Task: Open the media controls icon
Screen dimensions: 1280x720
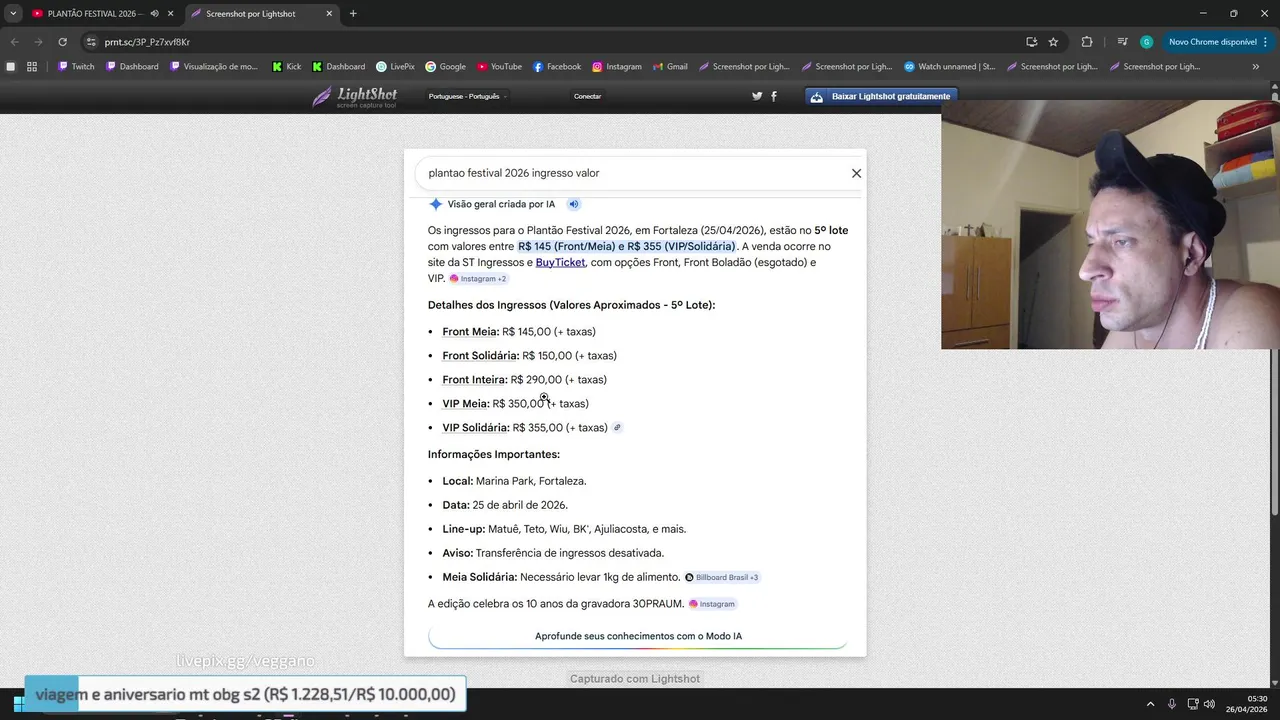Action: (1122, 42)
